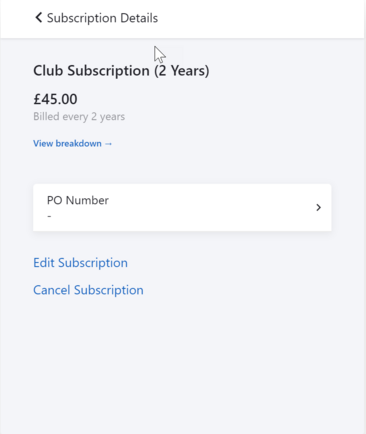This screenshot has height=434, width=366.
Task: Open the PO Number card
Action: [182, 207]
